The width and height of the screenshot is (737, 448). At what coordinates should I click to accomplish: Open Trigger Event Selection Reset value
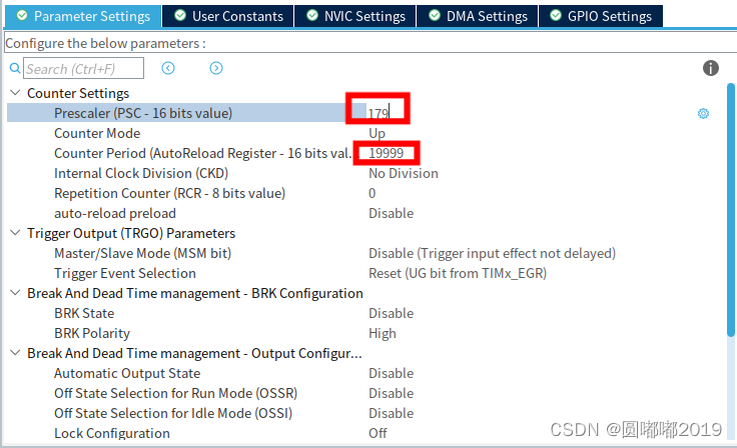[x=457, y=274]
